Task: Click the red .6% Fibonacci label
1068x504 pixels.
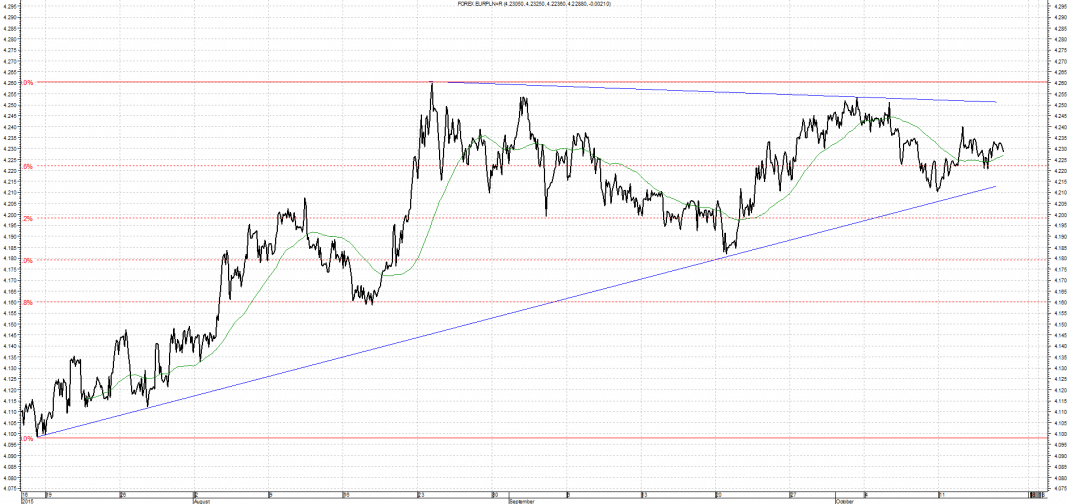Action: coord(27,166)
